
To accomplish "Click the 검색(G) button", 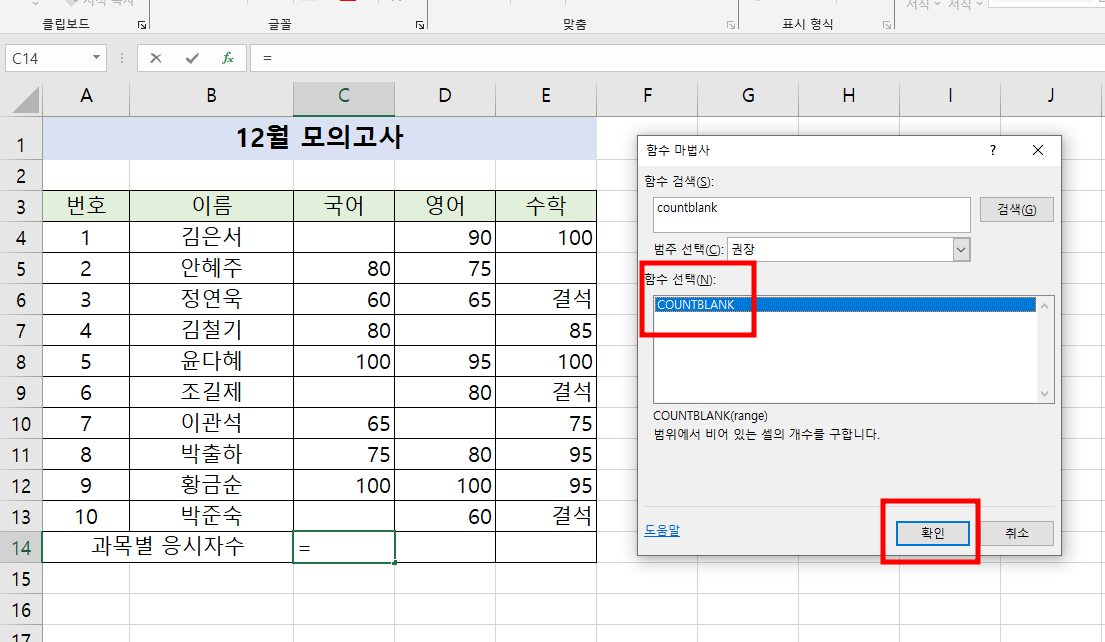I will pos(1016,209).
